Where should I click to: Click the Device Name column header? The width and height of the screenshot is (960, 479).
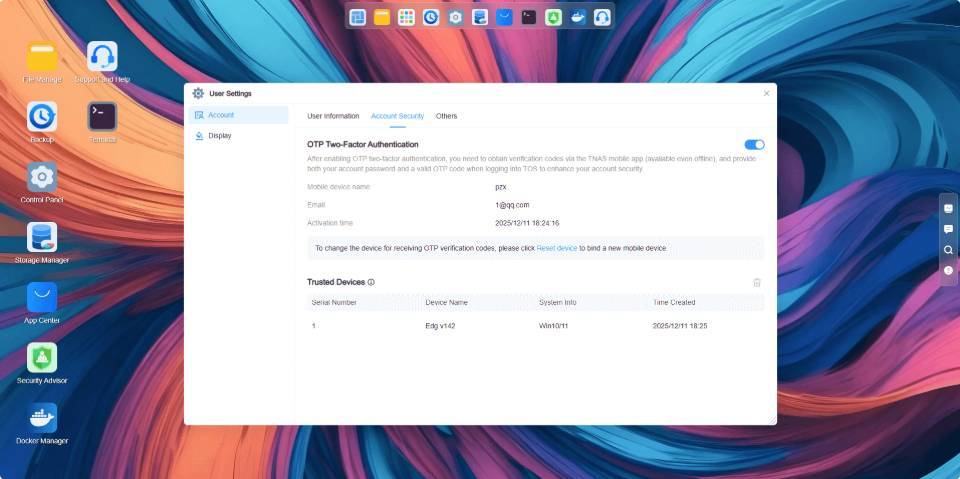[446, 303]
